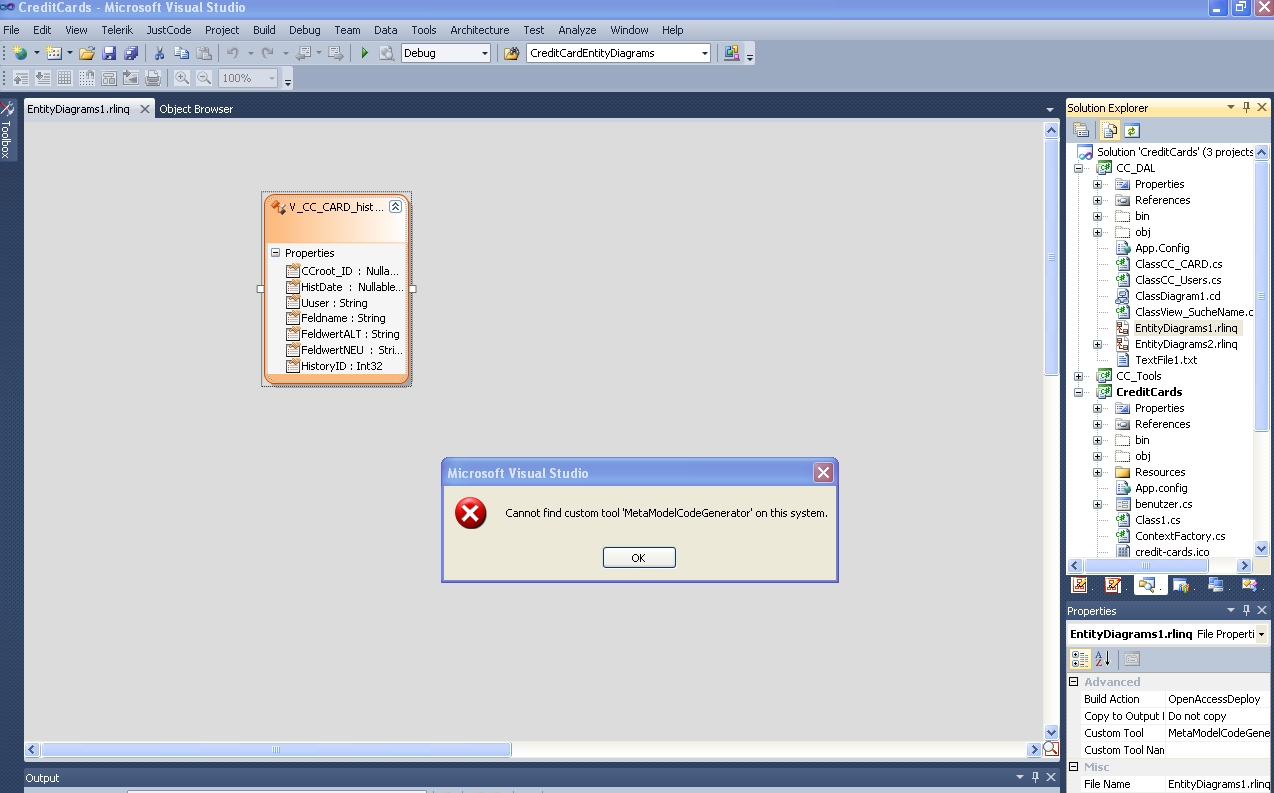Open the Toolbox side panel
Image resolution: width=1274 pixels, height=793 pixels.
point(7,130)
